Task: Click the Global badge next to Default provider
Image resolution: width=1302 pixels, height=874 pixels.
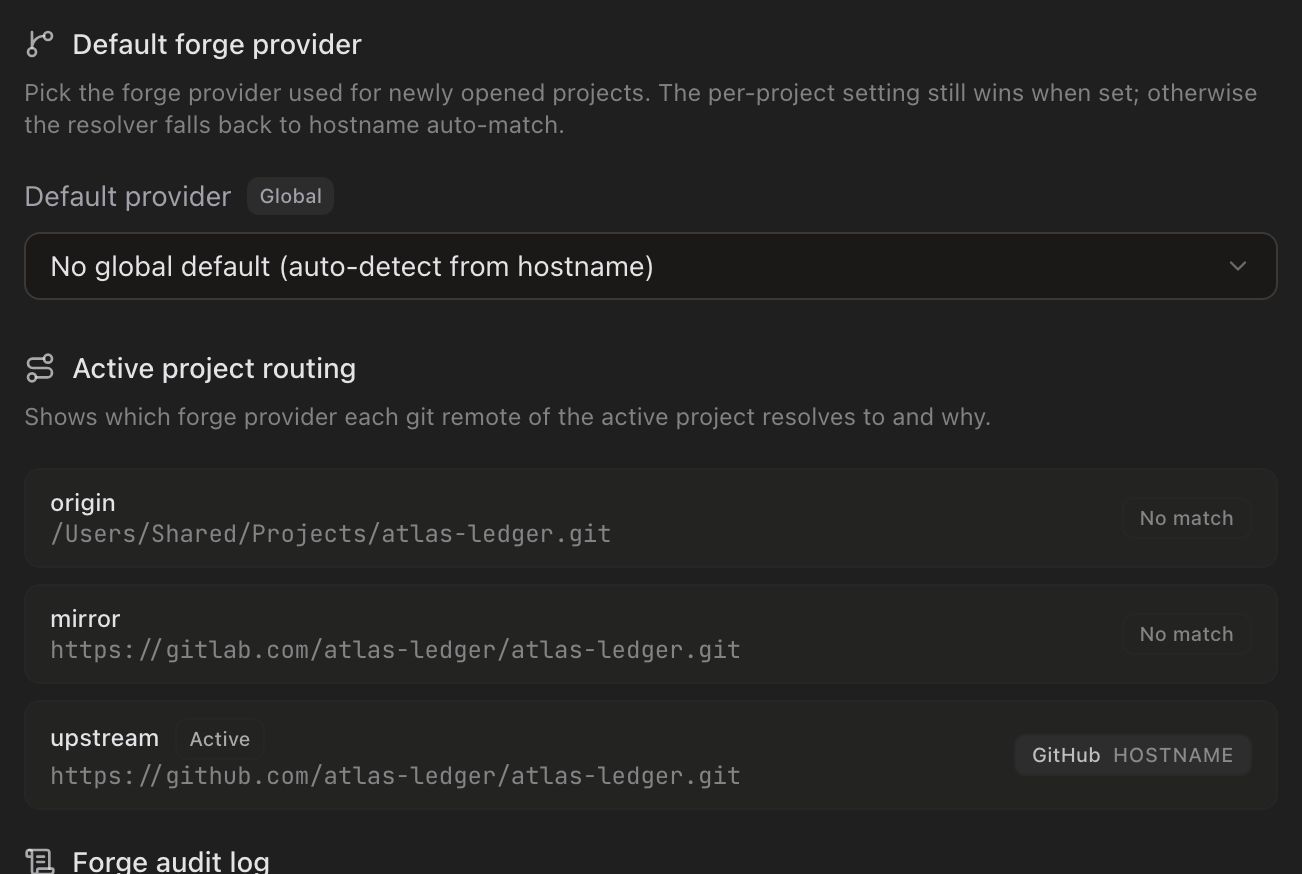Action: point(290,196)
